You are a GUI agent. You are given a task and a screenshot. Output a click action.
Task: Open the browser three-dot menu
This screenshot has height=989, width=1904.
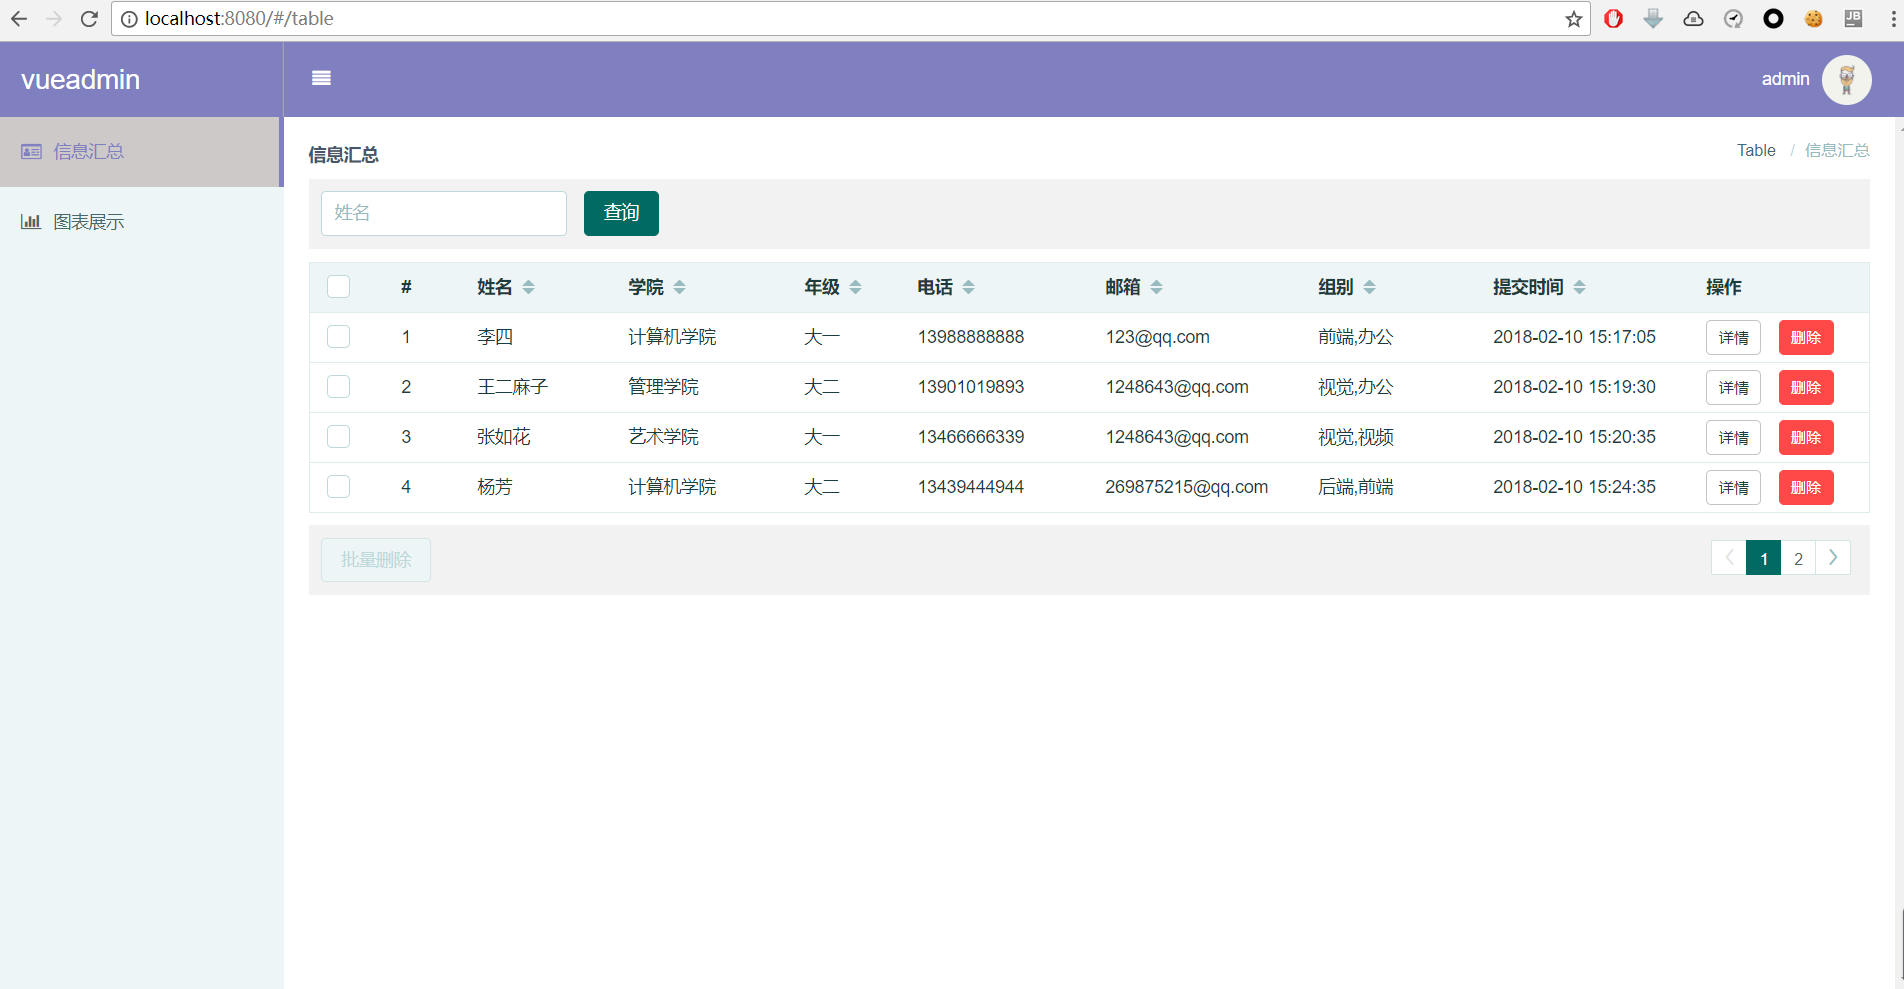click(x=1893, y=19)
